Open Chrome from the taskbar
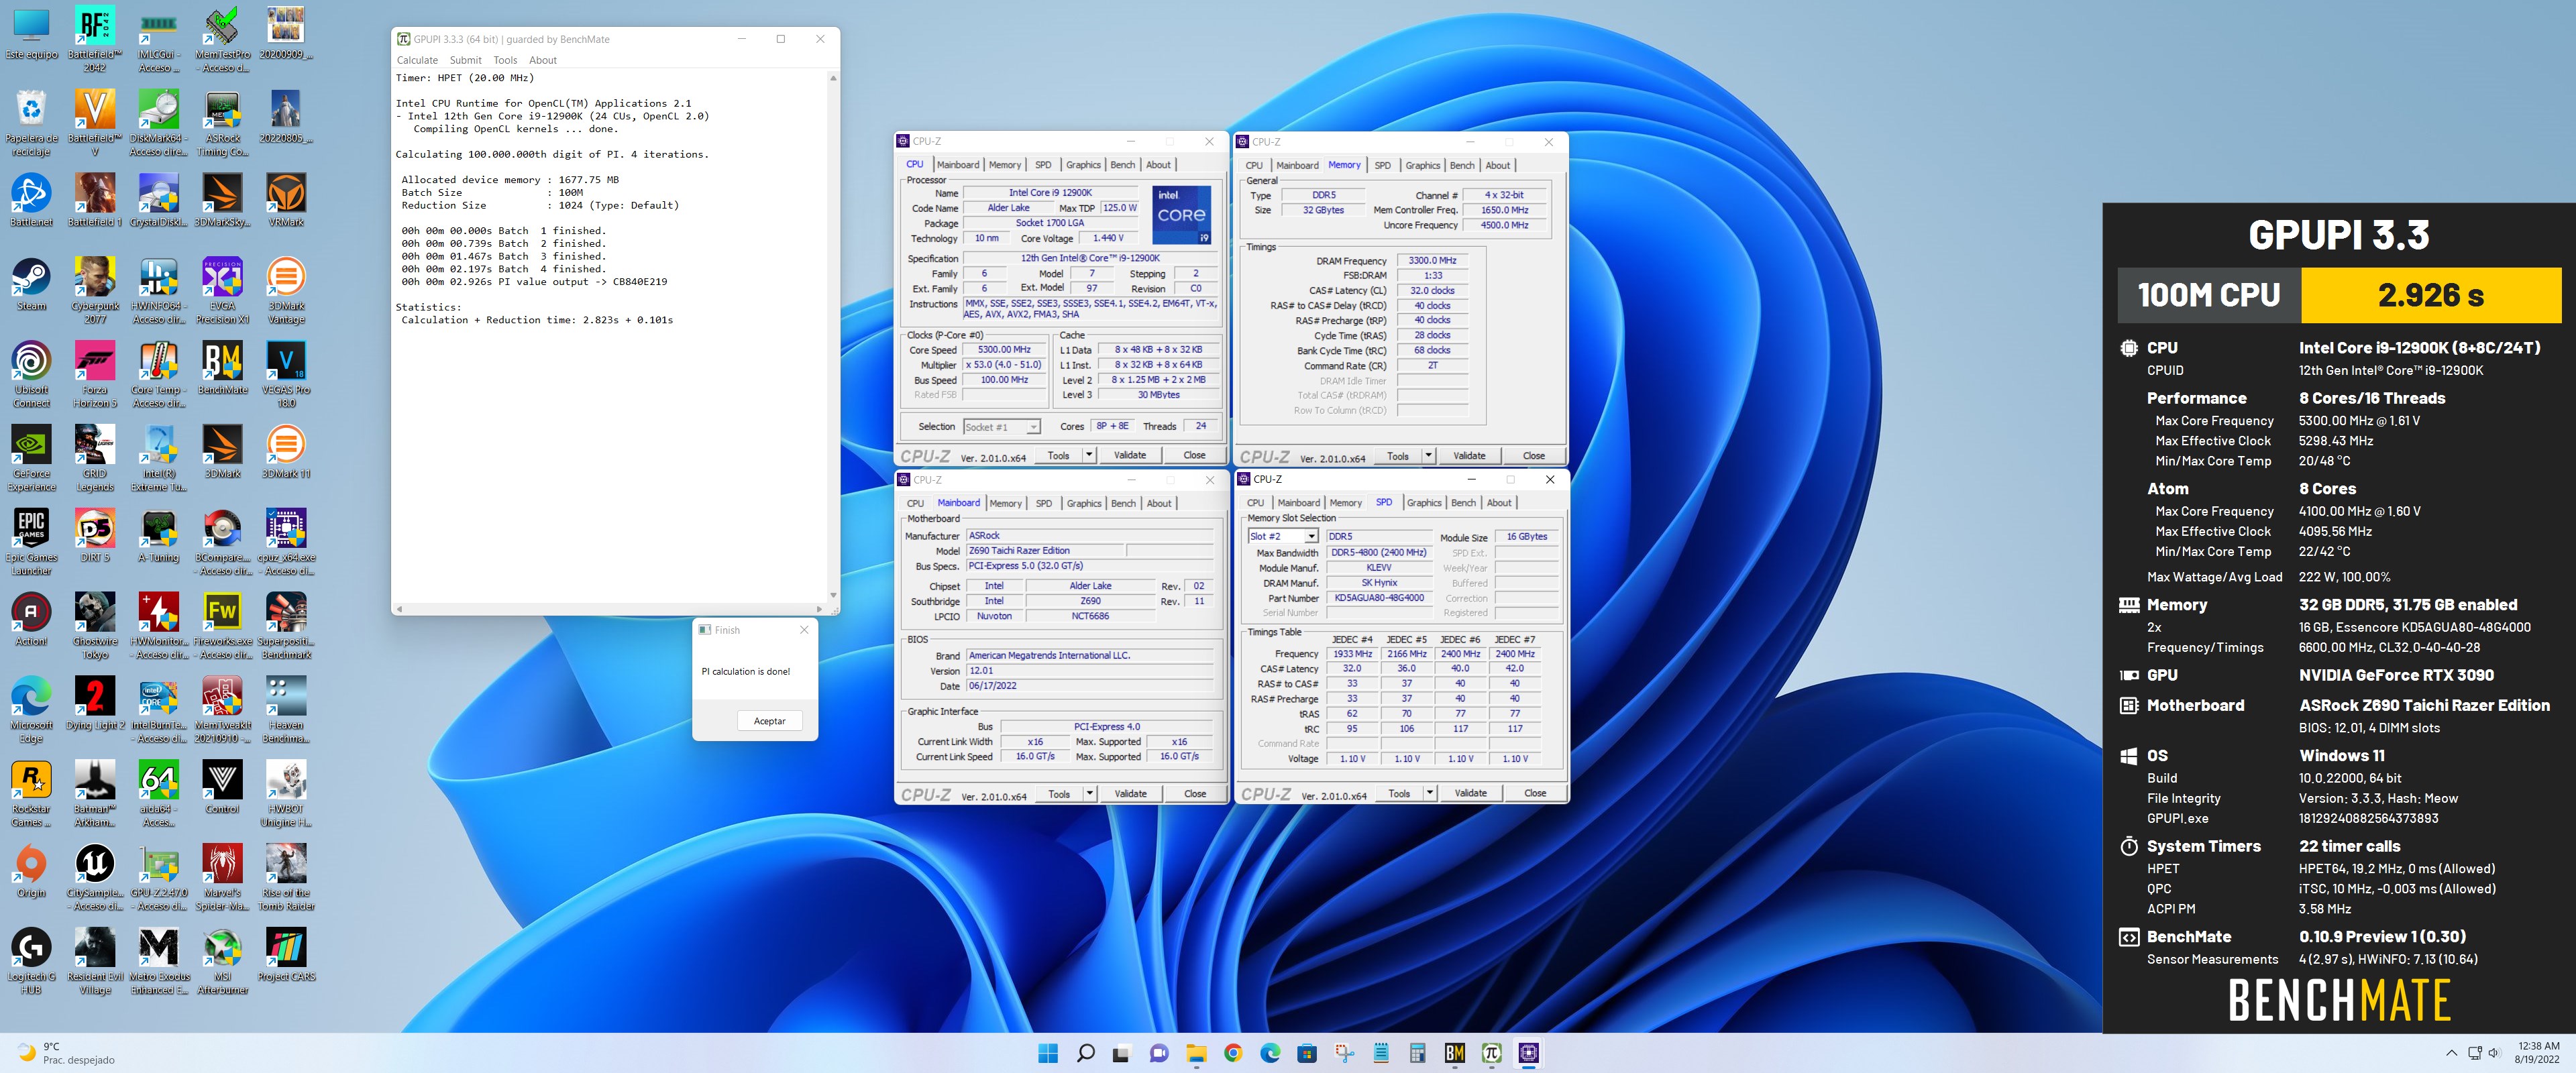The image size is (2576, 1073). tap(1233, 1053)
